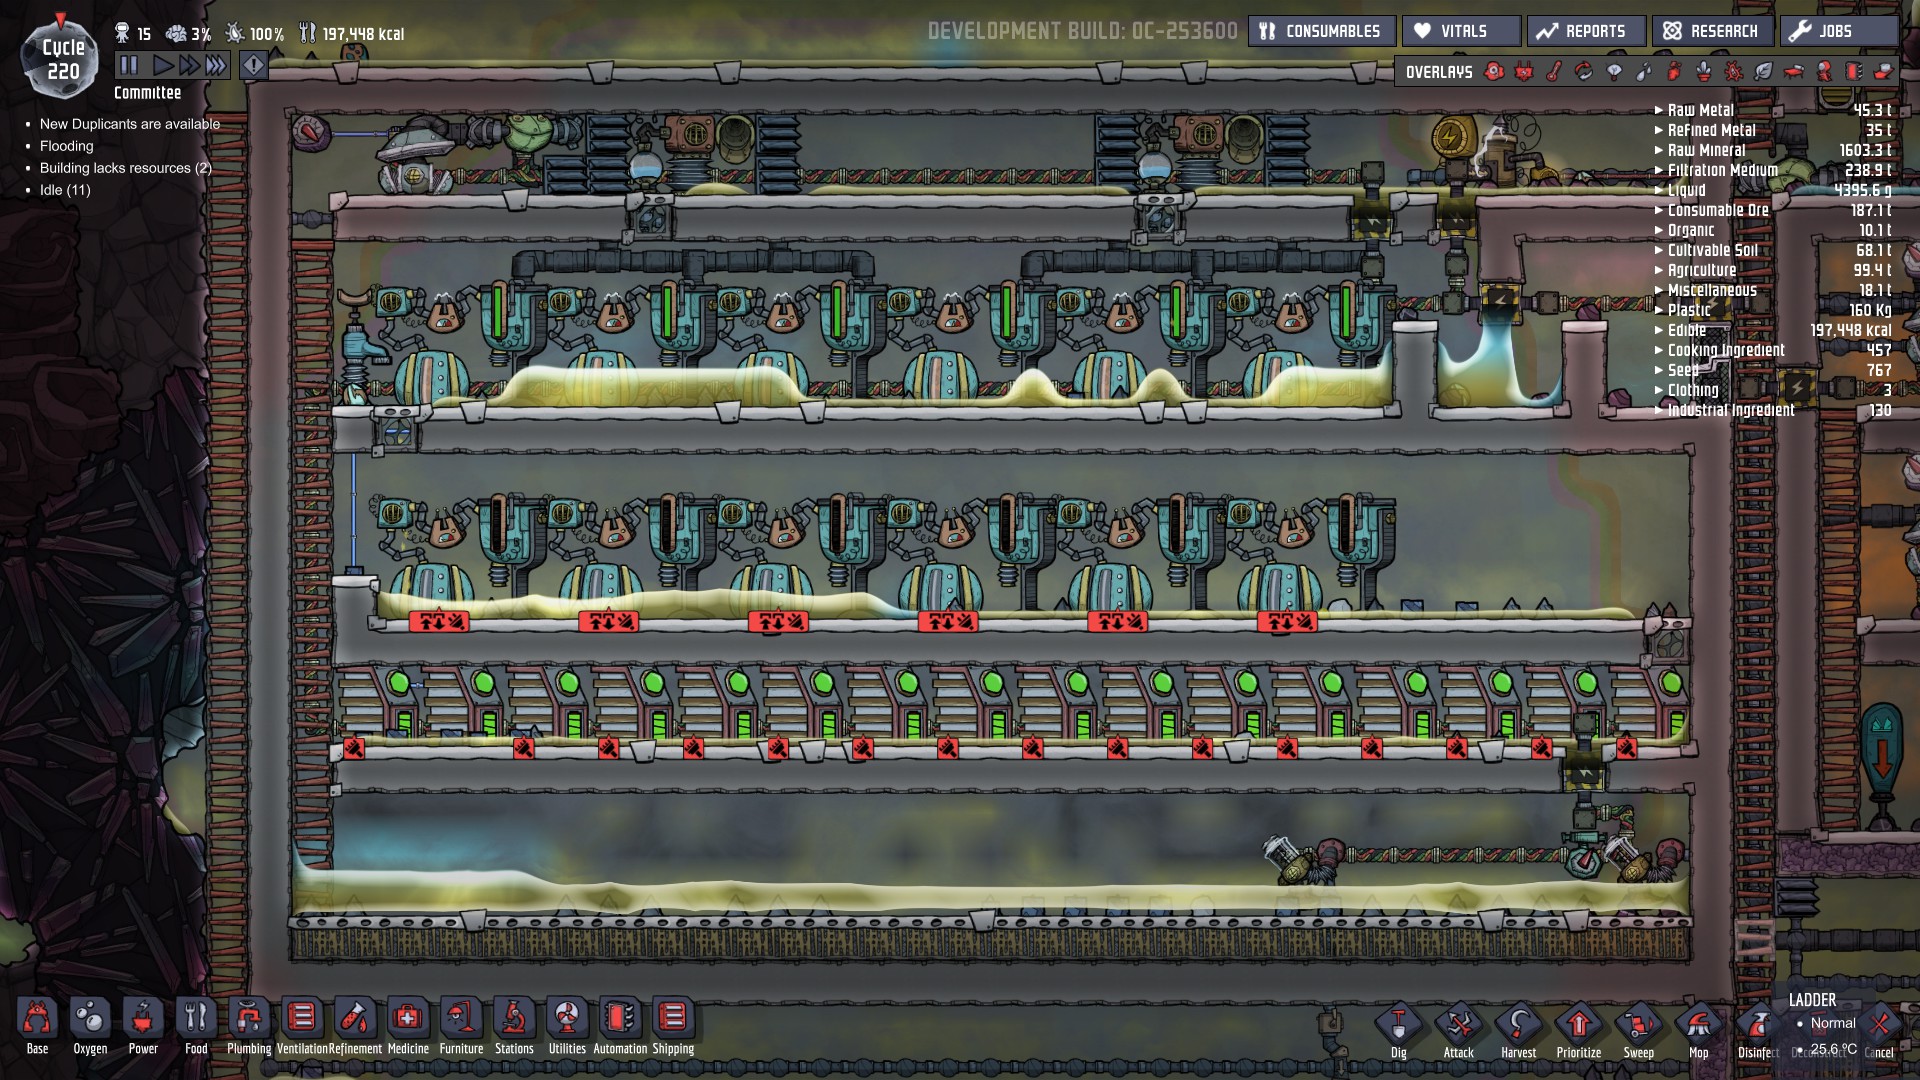Open the Vitals screen
The width and height of the screenshot is (1920, 1080).
coord(1461,31)
